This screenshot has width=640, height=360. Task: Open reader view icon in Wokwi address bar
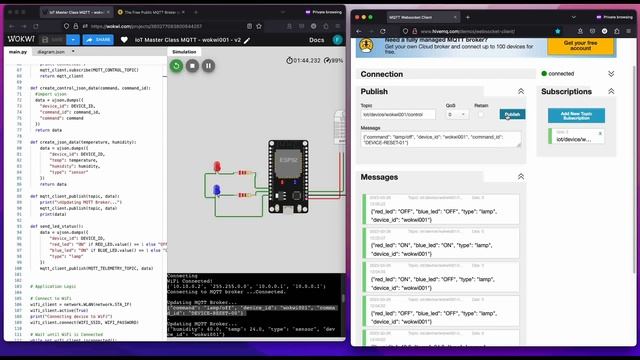[x=249, y=26]
